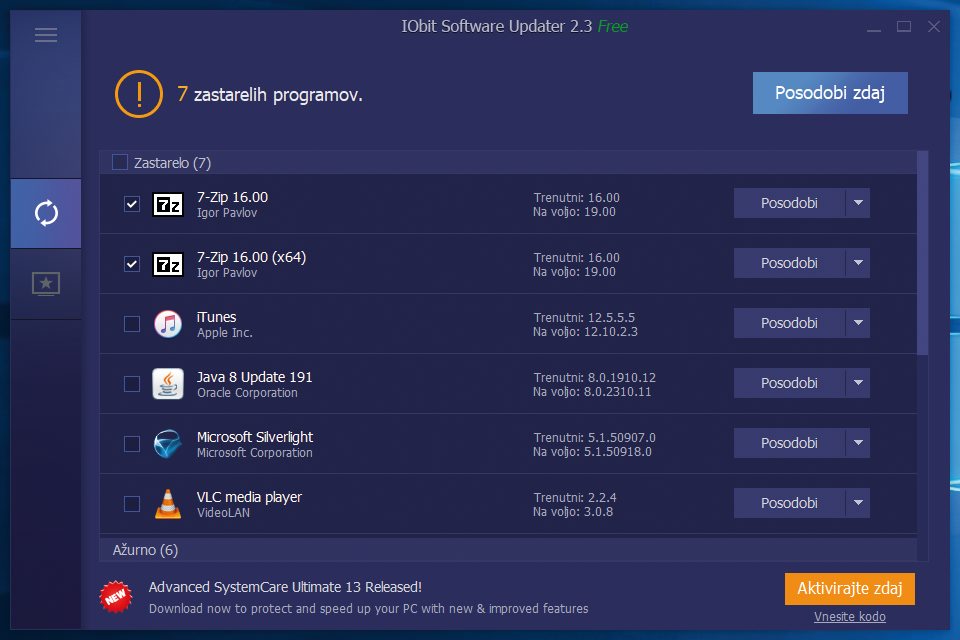Screen dimensions: 960x640
Task: Click the Aktivirajte zdaj button
Action: 850,589
